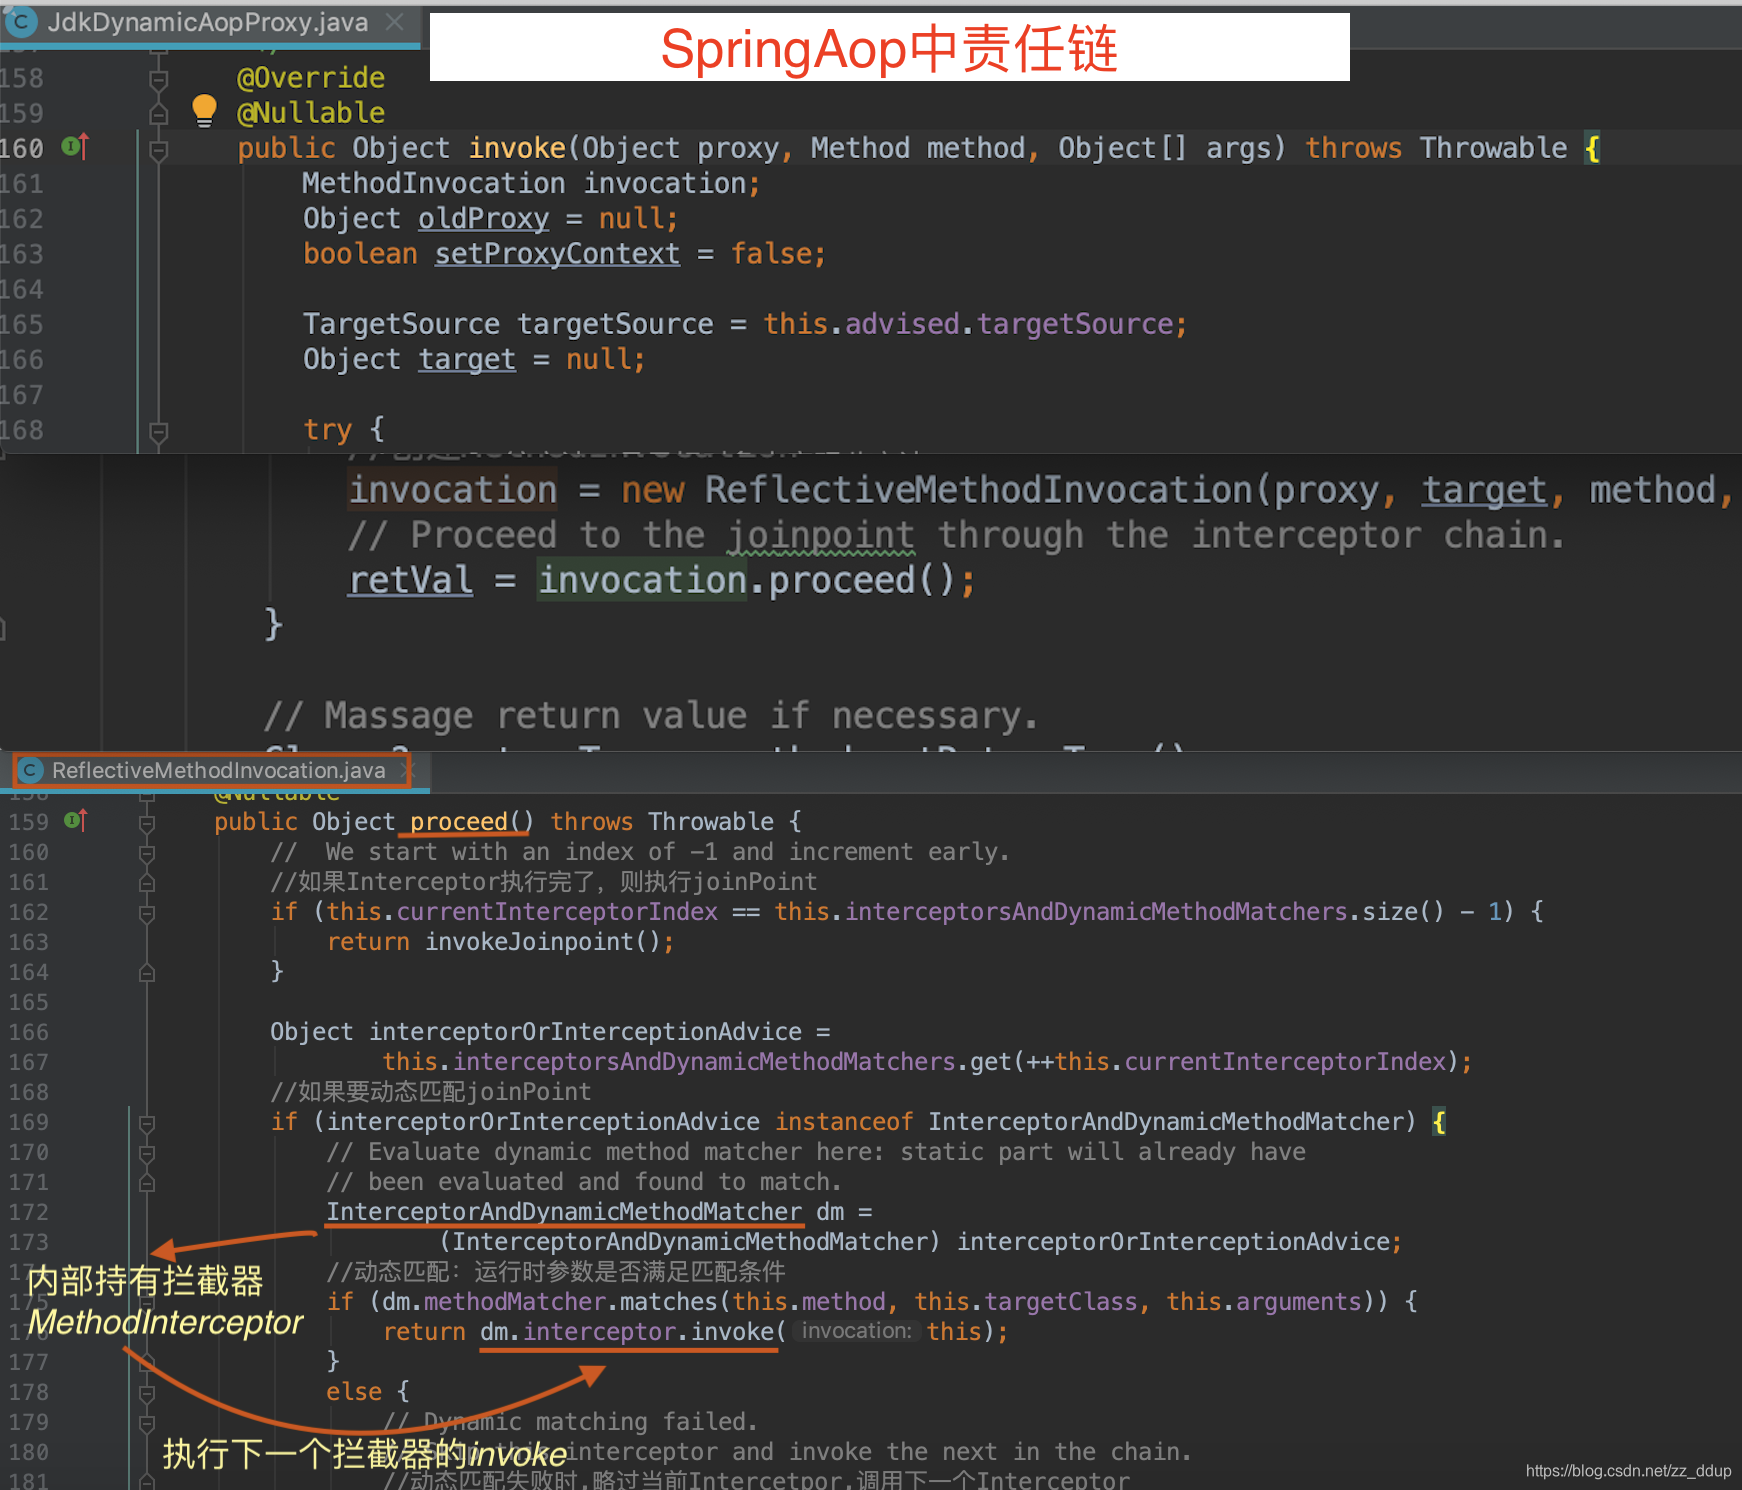Image resolution: width=1742 pixels, height=1490 pixels.
Task: Click the methodMatcher field on line 175
Action: [515, 1301]
